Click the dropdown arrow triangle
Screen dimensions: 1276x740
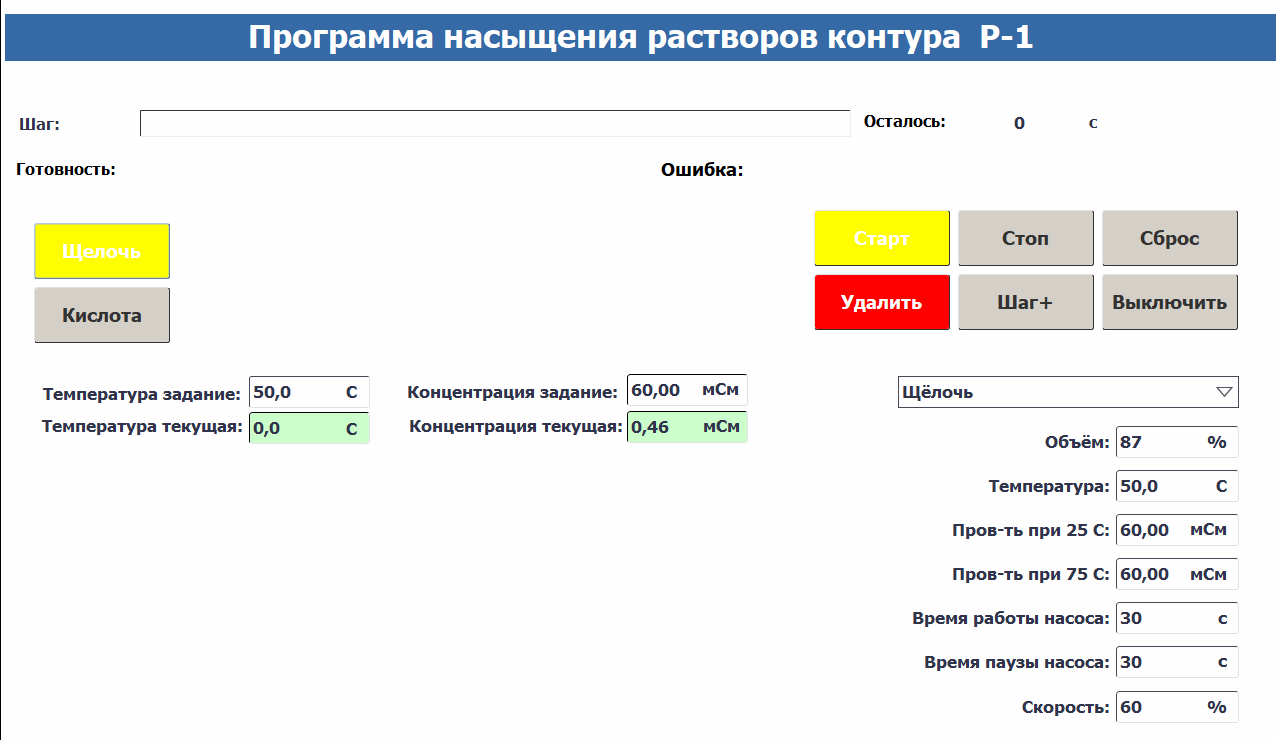(x=1224, y=392)
